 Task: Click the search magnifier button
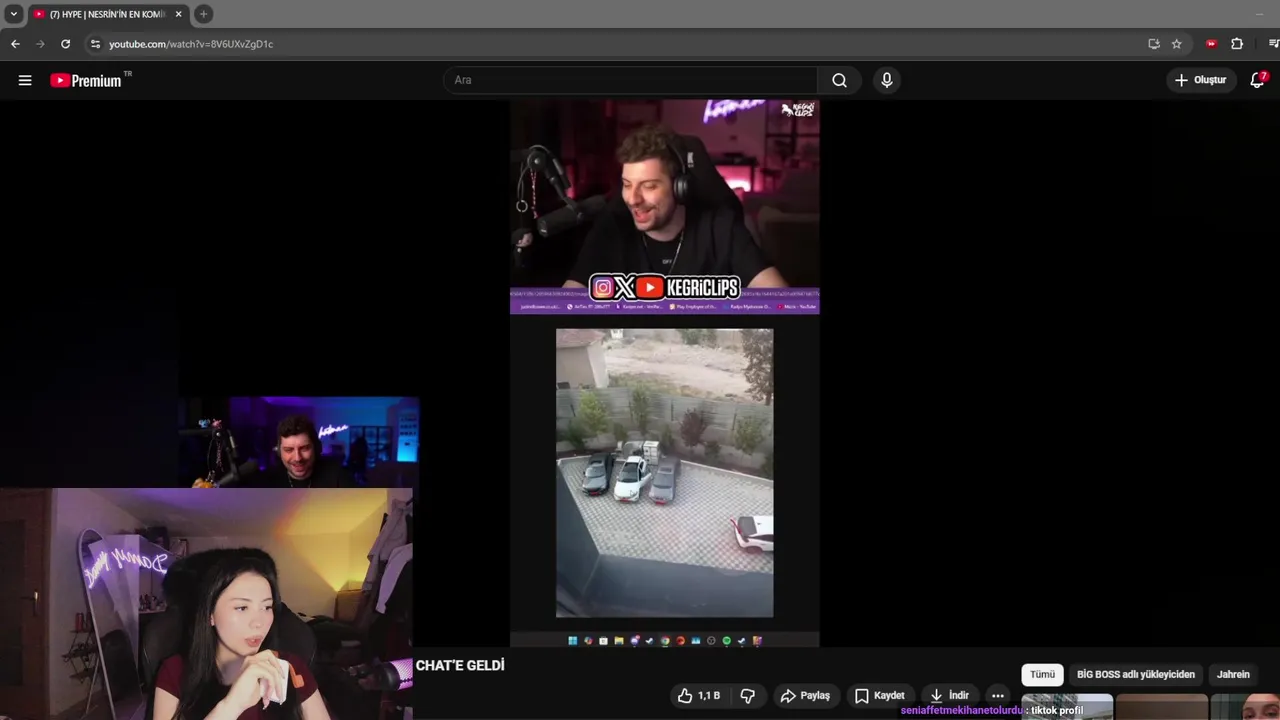pyautogui.click(x=839, y=80)
